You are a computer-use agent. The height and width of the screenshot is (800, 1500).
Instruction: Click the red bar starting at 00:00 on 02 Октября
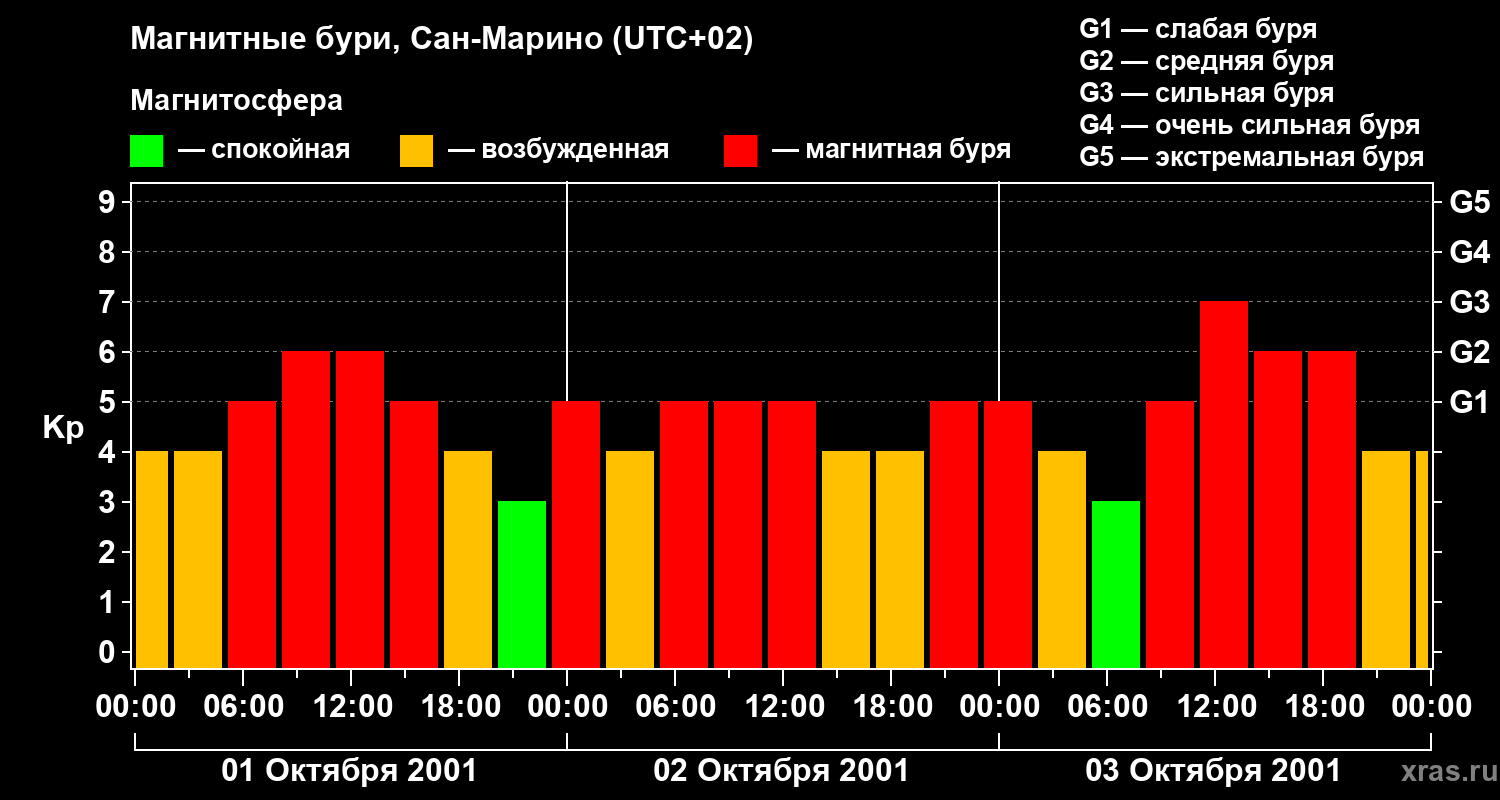pos(576,534)
